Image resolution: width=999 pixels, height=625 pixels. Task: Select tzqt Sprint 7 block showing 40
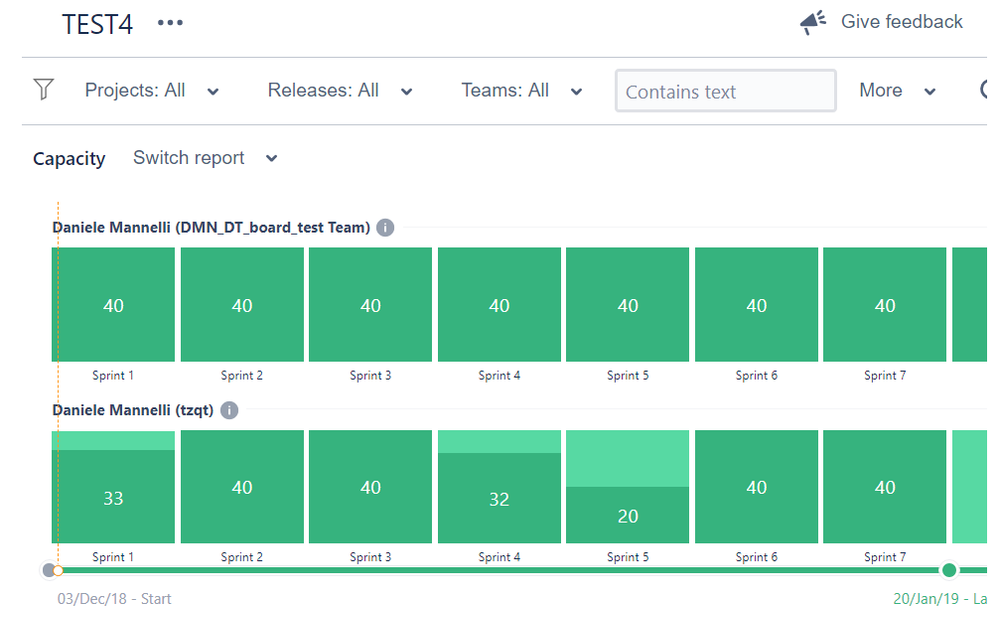[885, 487]
